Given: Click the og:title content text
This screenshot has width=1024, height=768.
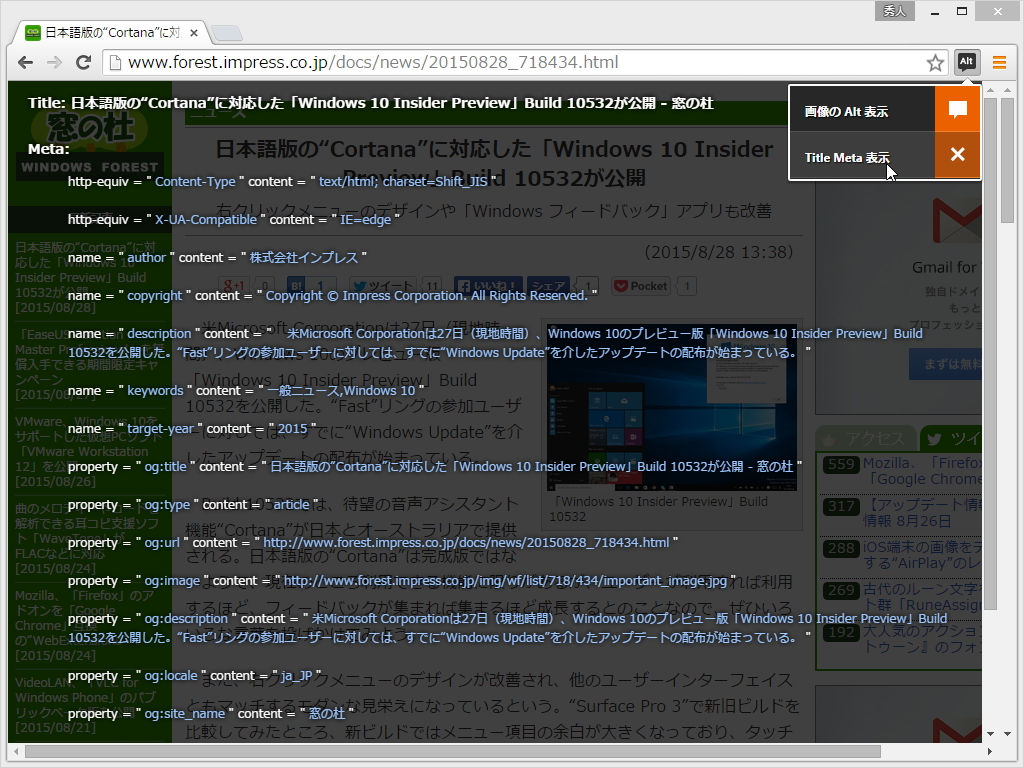Looking at the screenshot, I should click(x=532, y=467).
